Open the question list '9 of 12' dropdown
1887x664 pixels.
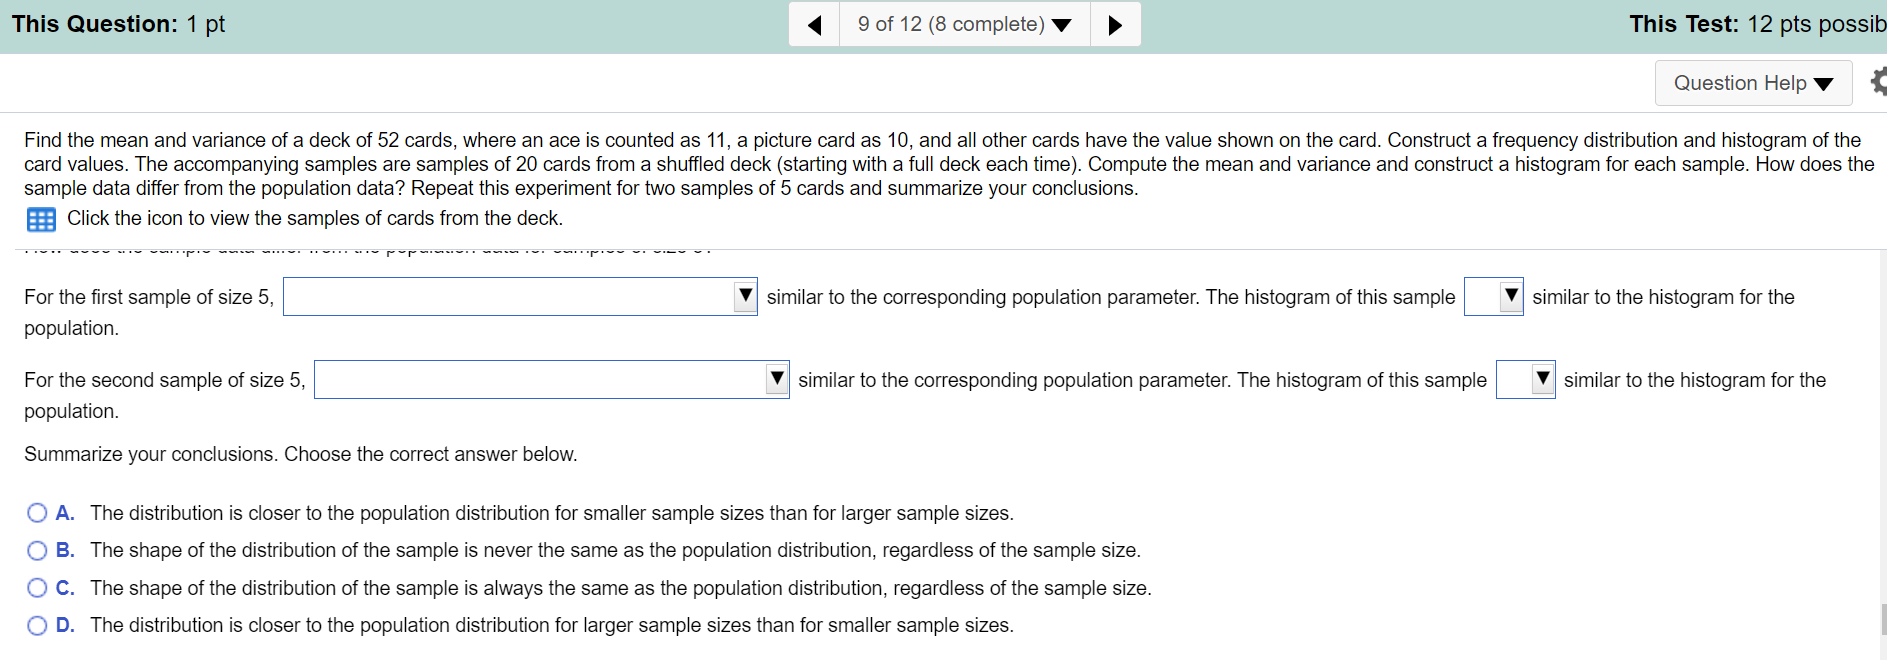pyautogui.click(x=964, y=24)
